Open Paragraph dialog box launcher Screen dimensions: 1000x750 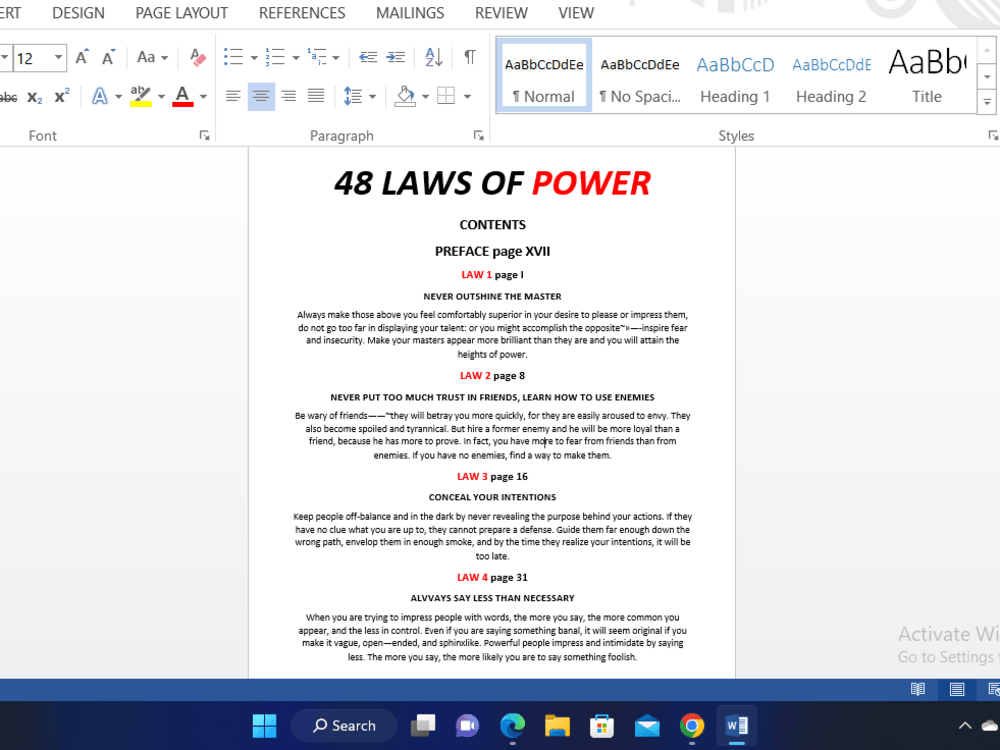(478, 135)
